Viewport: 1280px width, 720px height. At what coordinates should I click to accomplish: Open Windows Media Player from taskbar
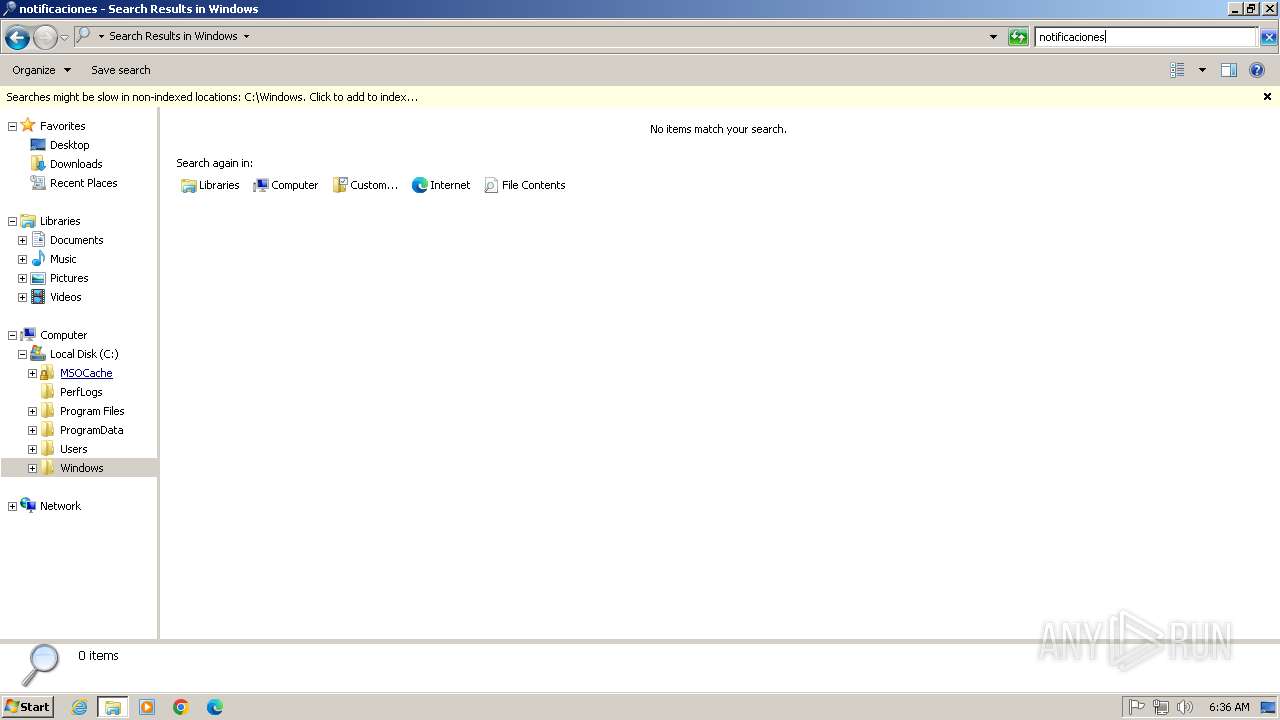pos(147,707)
